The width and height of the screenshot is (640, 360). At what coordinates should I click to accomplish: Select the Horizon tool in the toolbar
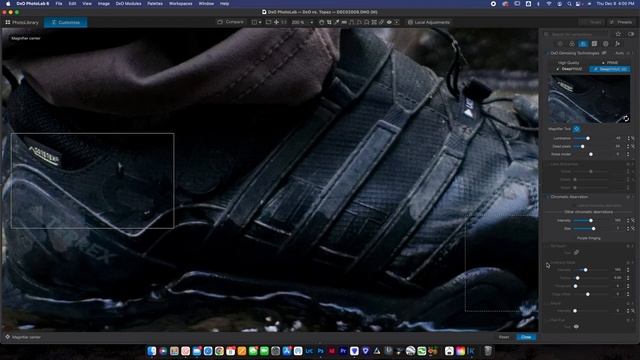coord(344,22)
